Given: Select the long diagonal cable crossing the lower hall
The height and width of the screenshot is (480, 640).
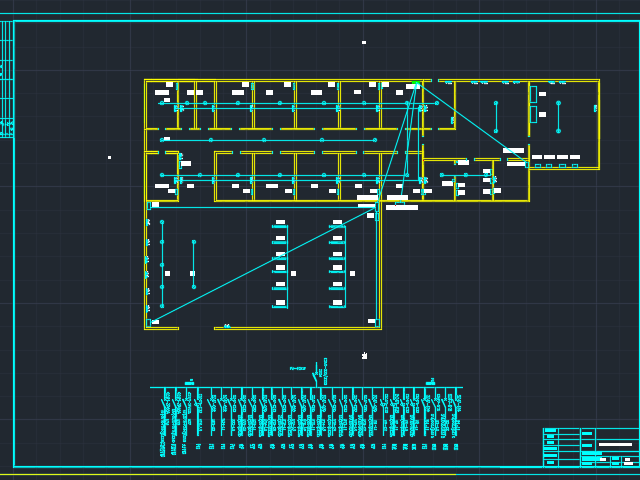Looking at the screenshot, I should point(263,265).
